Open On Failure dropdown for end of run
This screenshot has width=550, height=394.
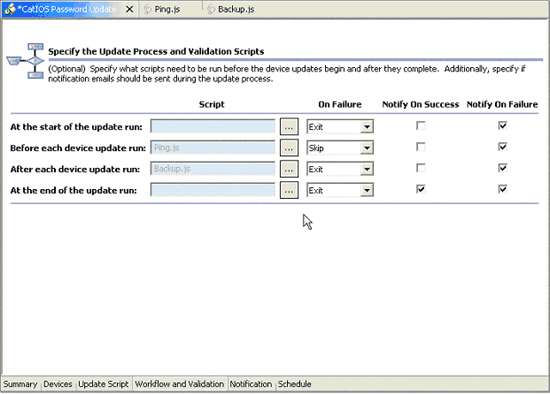click(367, 191)
